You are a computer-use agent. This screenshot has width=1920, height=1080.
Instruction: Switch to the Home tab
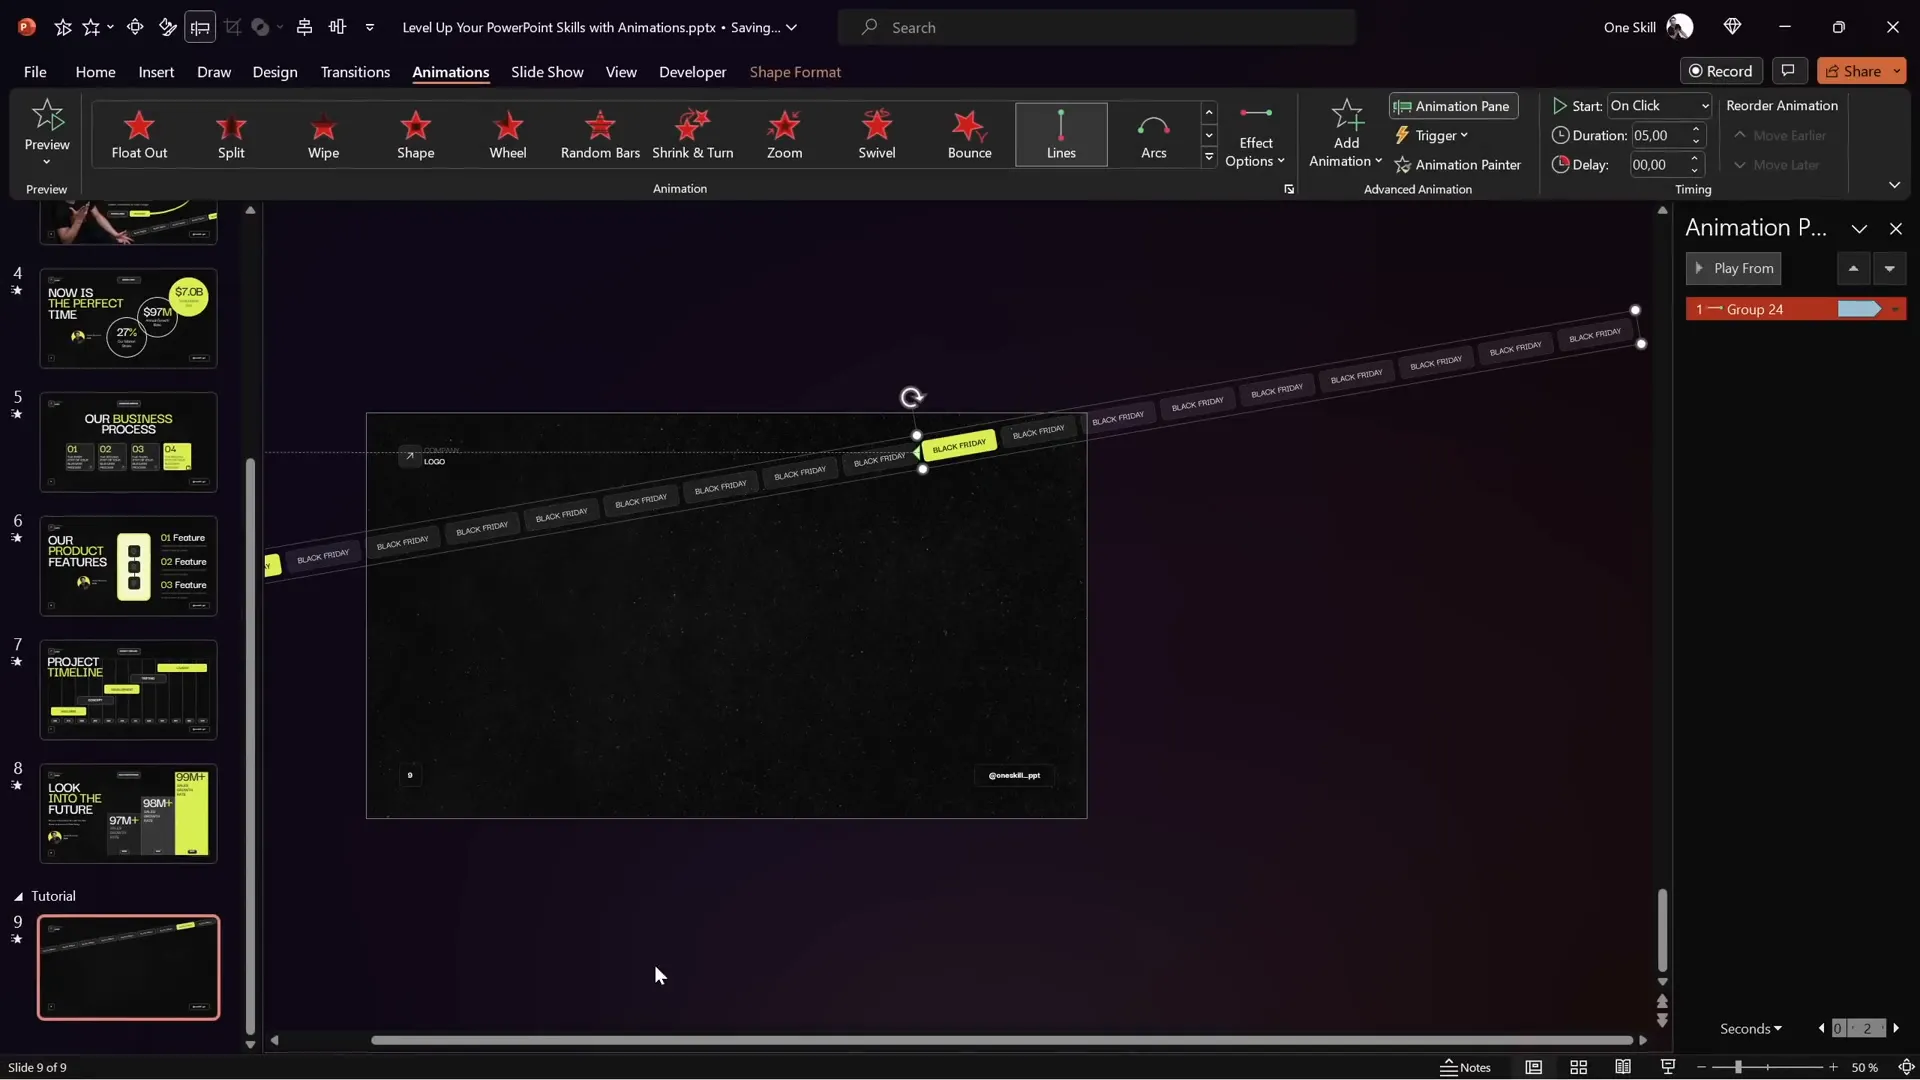click(95, 72)
